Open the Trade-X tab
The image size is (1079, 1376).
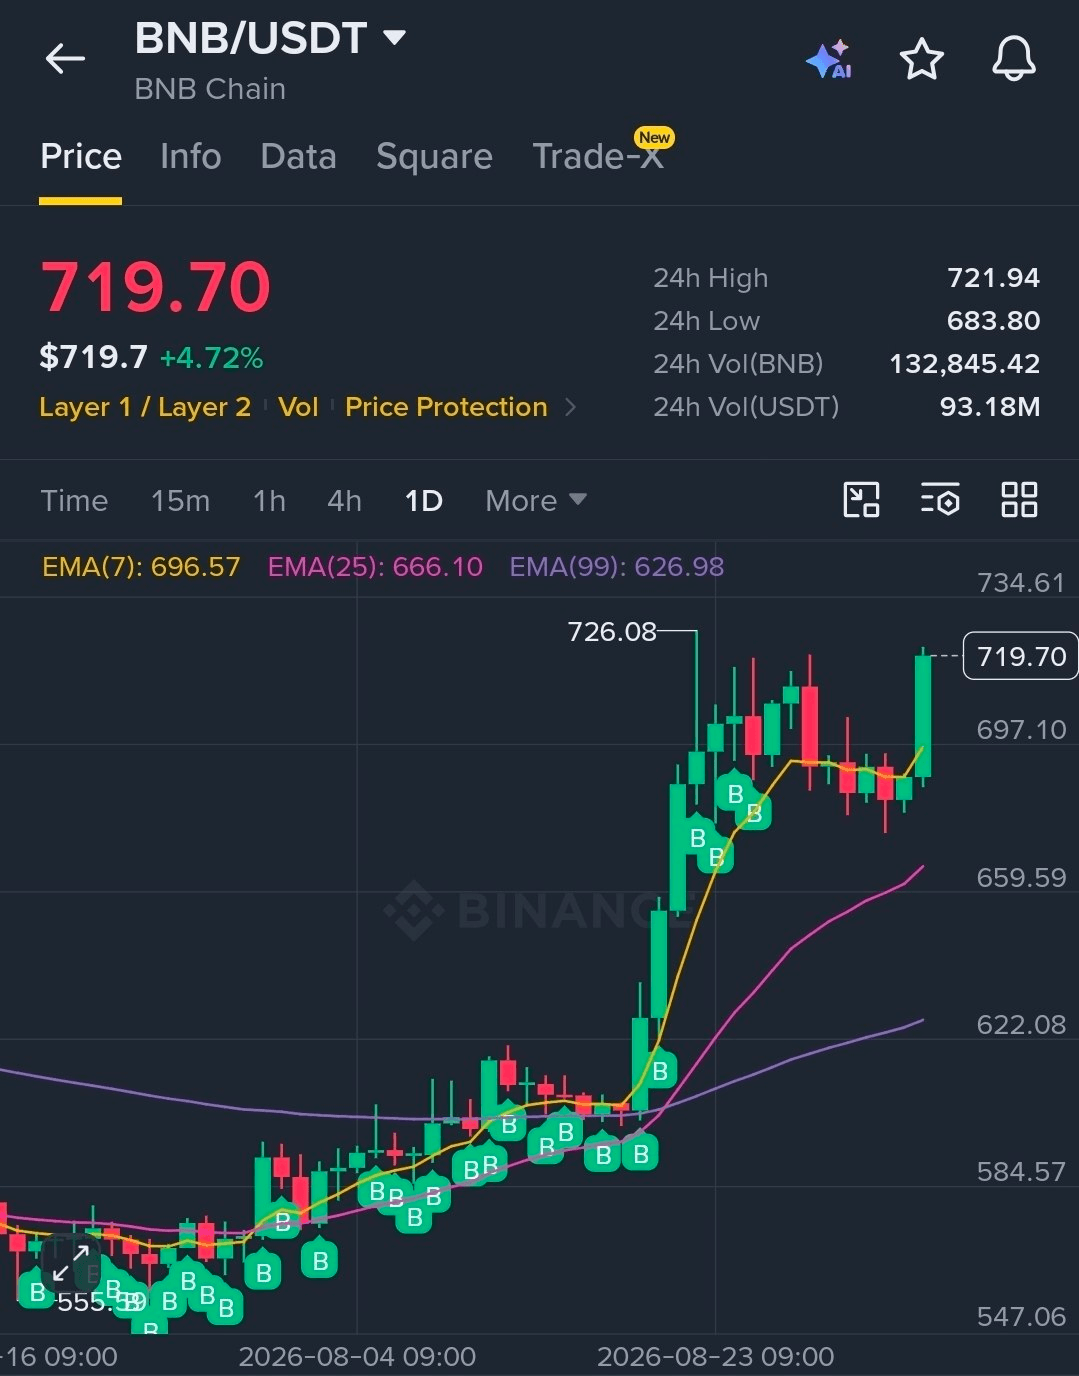click(x=598, y=156)
